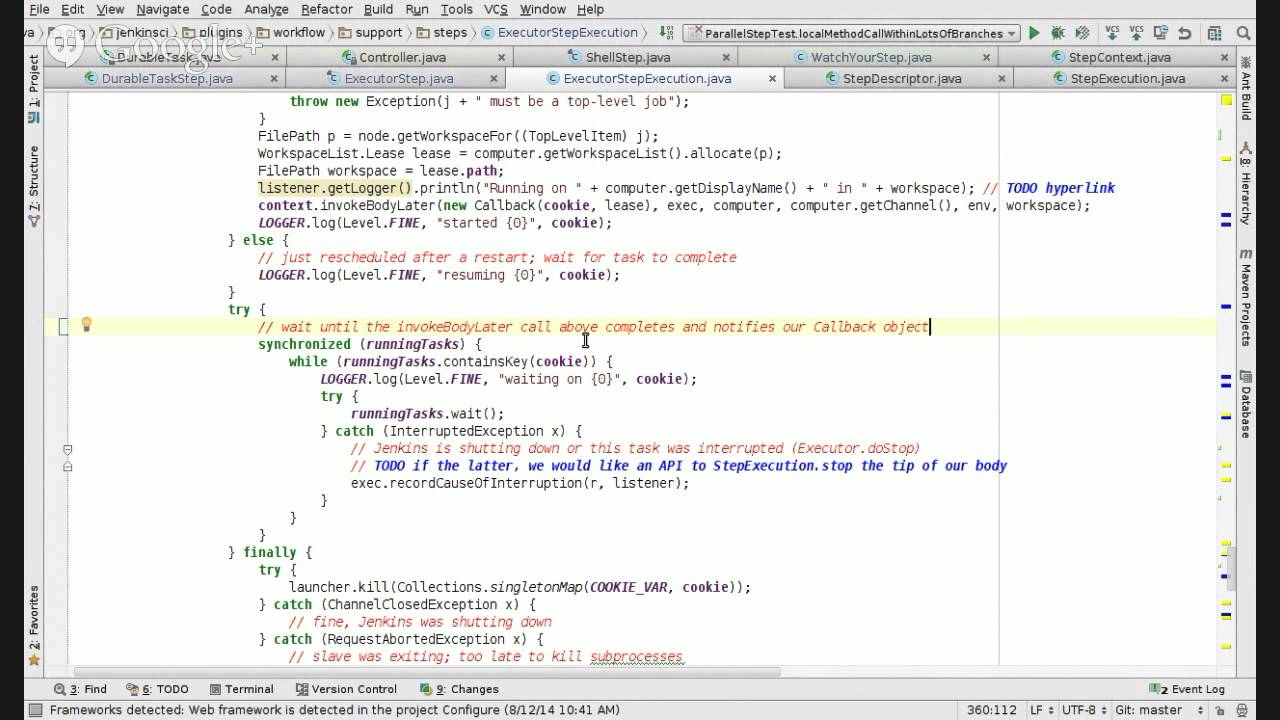This screenshot has height=720, width=1280.
Task: Open the Help menu
Action: (x=590, y=9)
